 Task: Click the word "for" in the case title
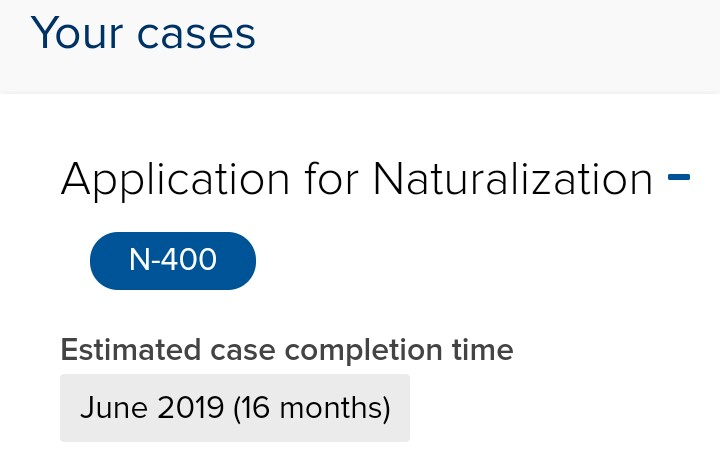coord(331,178)
